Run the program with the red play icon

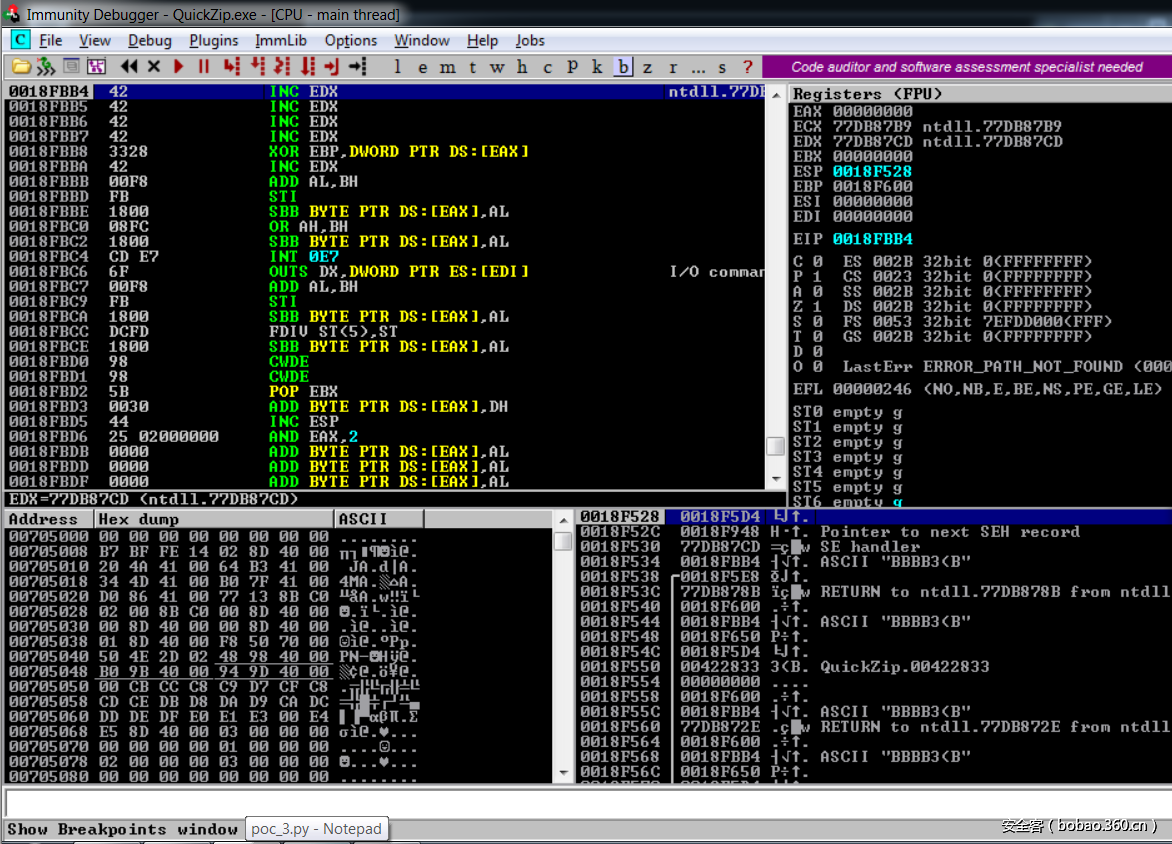(178, 66)
